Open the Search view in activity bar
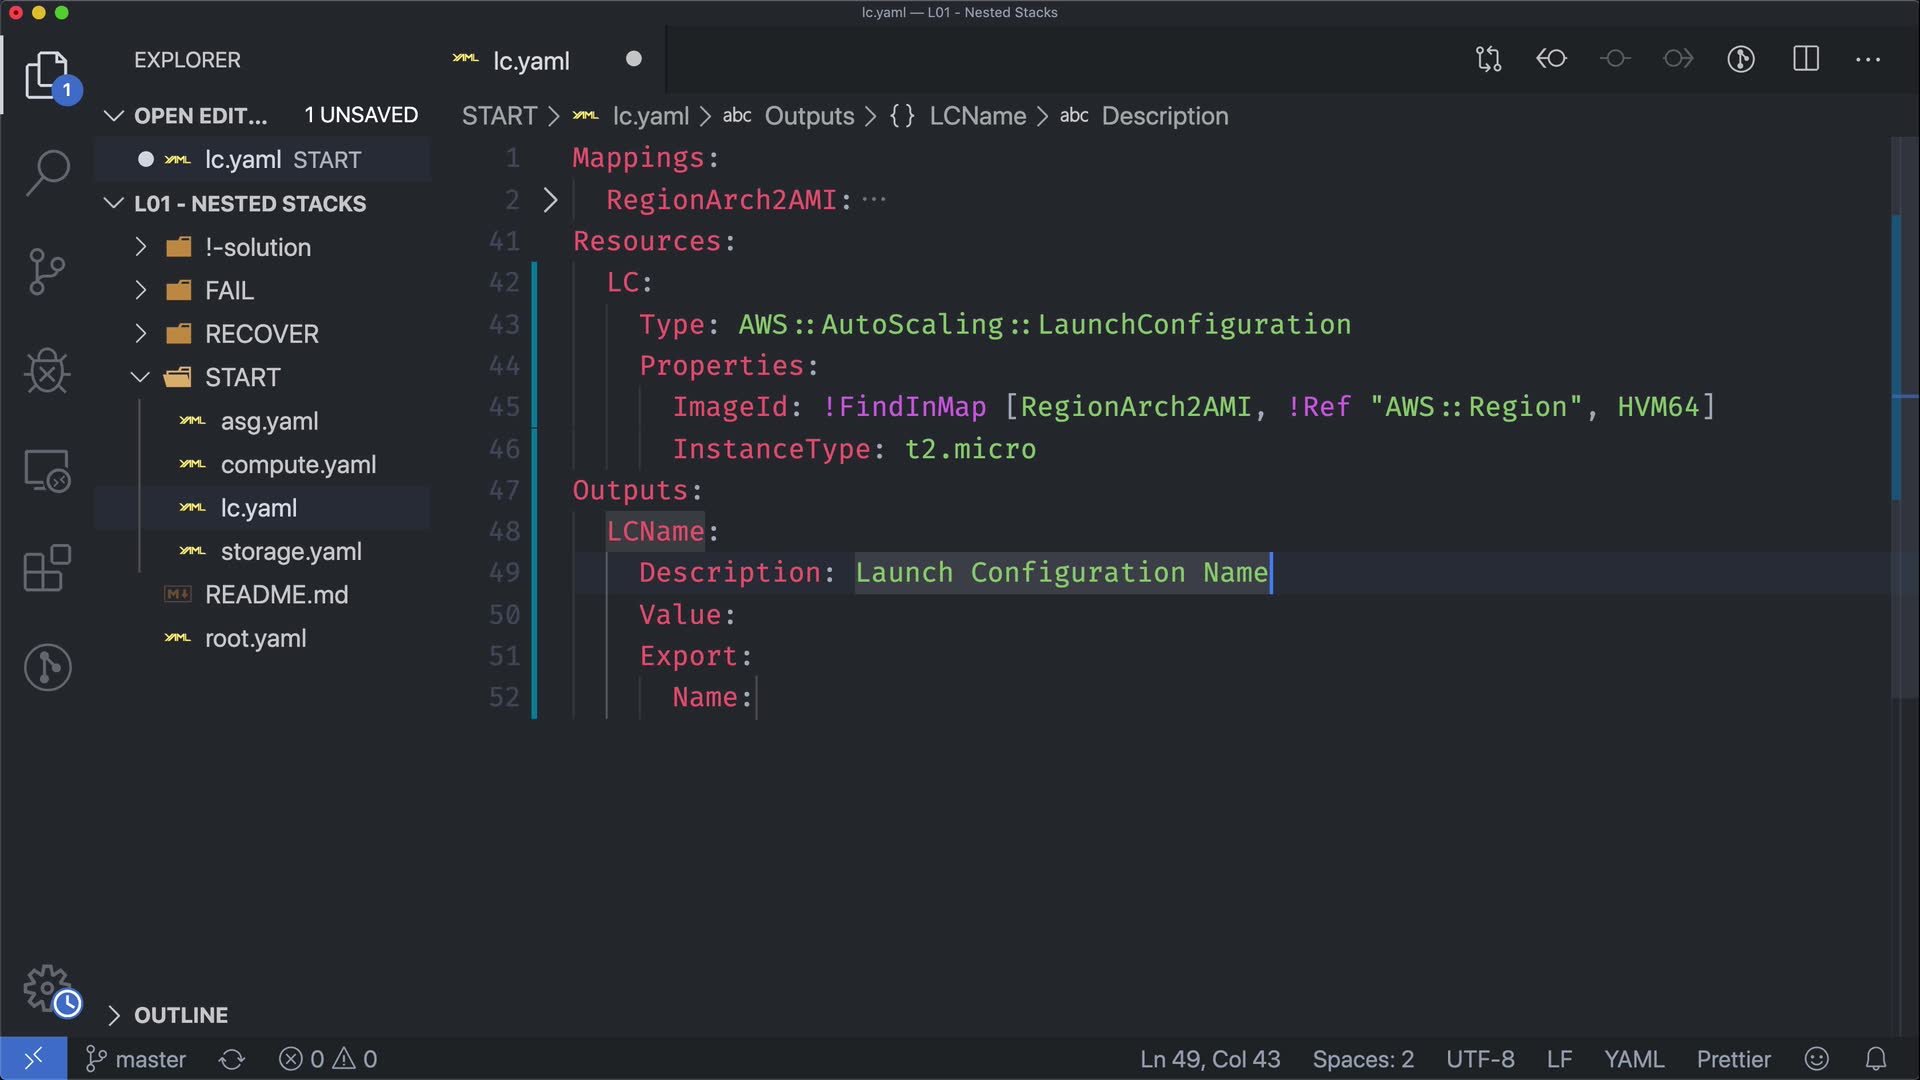This screenshot has width=1920, height=1080. (x=47, y=172)
